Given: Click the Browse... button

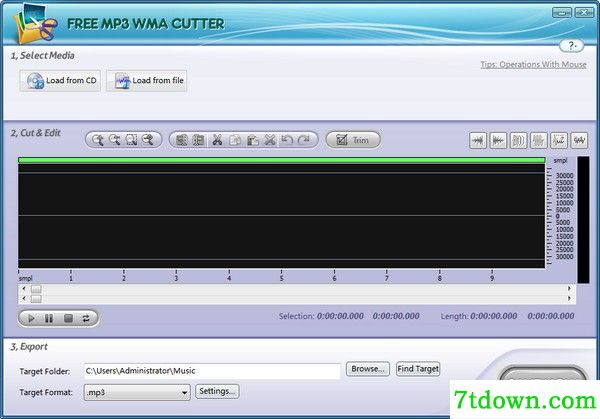Looking at the screenshot, I should pyautogui.click(x=368, y=369).
